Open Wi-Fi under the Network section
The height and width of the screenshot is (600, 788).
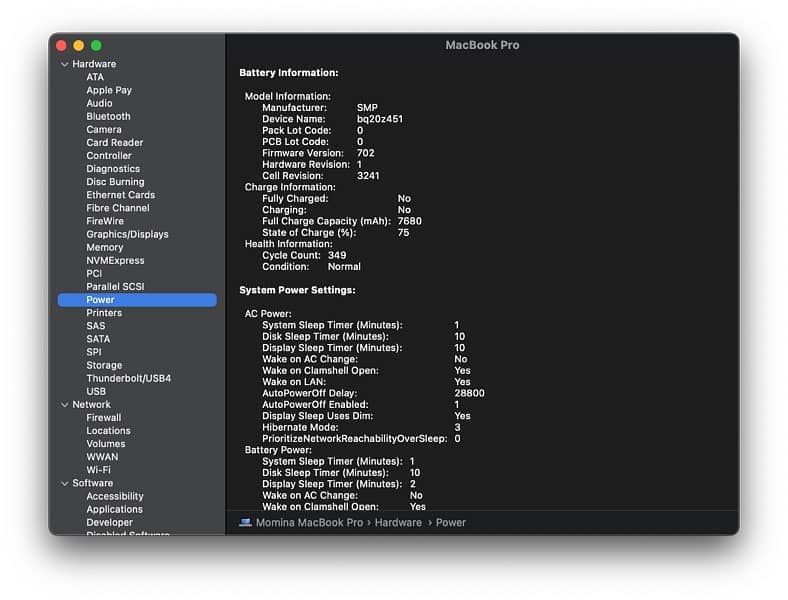click(x=98, y=470)
